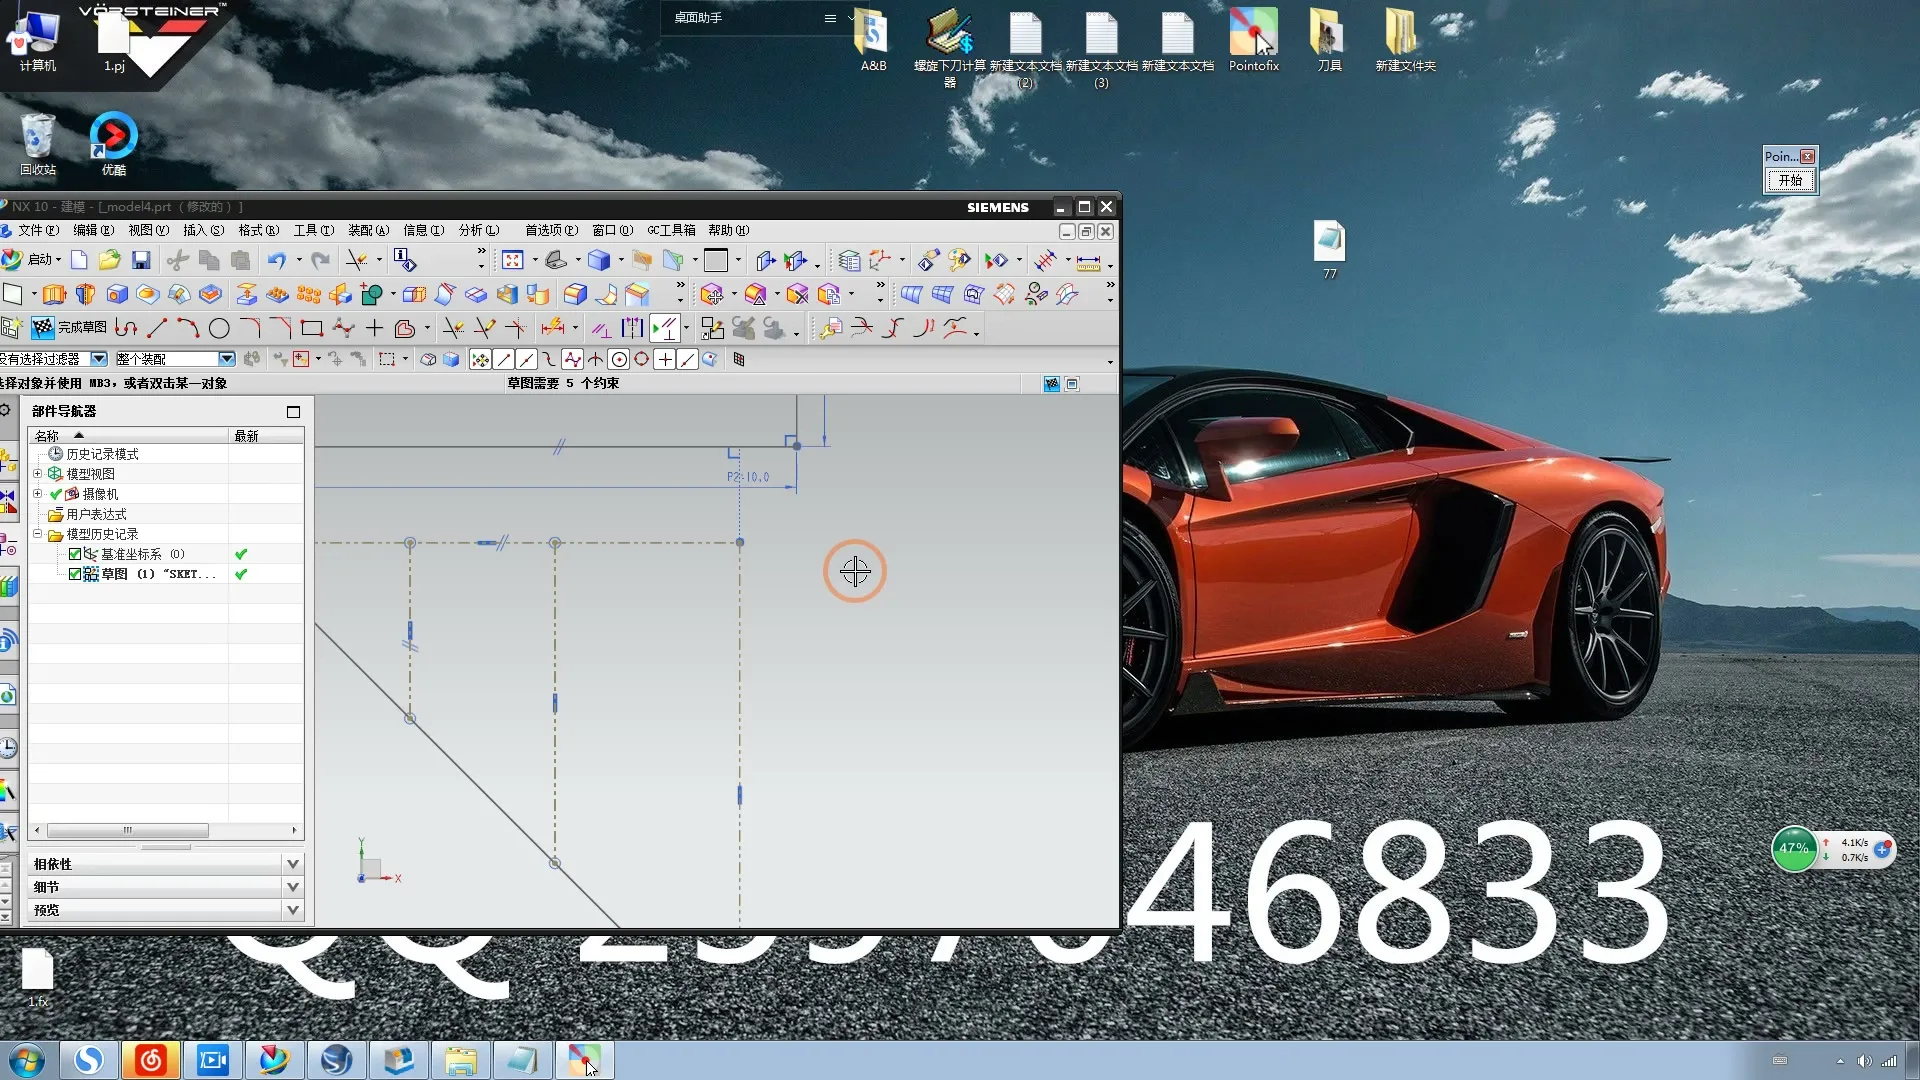Select the Rectangle sketch tool
This screenshot has width=1920, height=1080.
(311, 328)
